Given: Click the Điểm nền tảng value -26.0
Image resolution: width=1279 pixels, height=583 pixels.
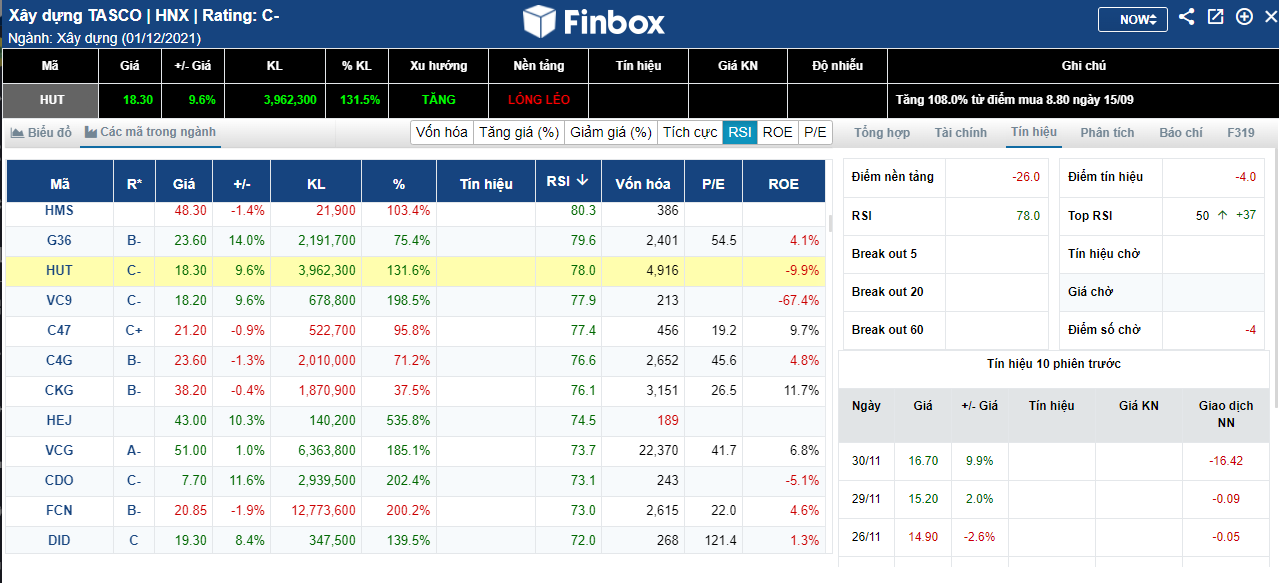Looking at the screenshot, I should (1025, 177).
